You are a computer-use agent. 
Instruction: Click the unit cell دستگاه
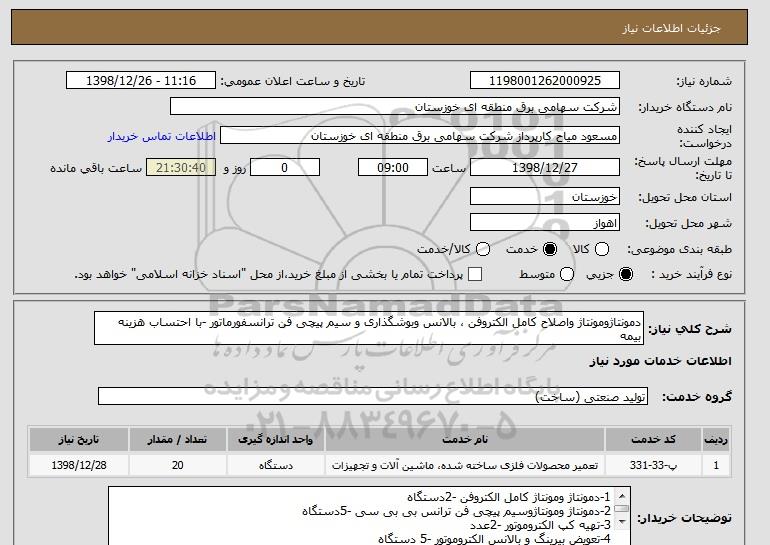(x=275, y=465)
